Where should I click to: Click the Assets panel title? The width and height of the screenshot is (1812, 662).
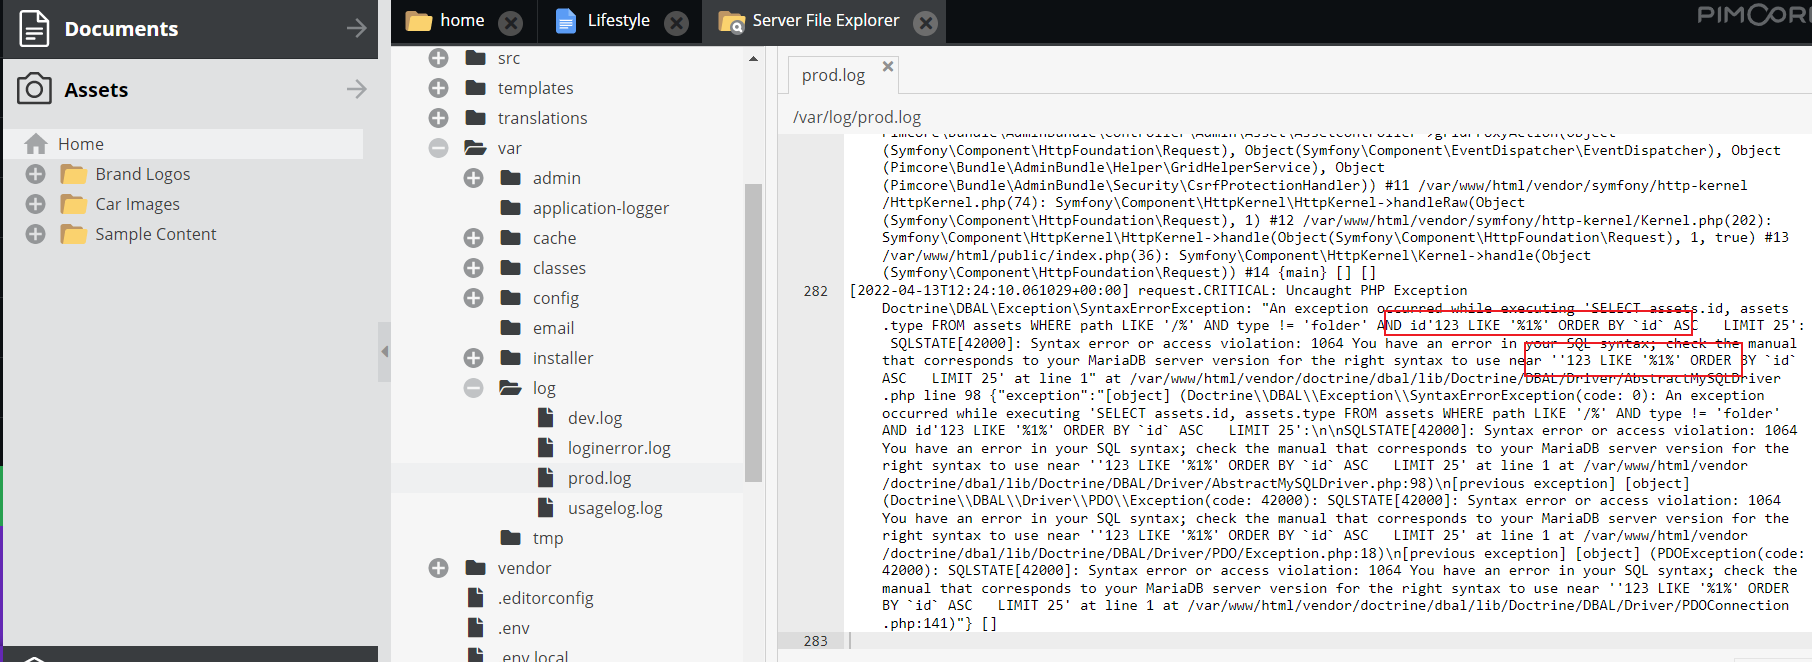tap(96, 90)
